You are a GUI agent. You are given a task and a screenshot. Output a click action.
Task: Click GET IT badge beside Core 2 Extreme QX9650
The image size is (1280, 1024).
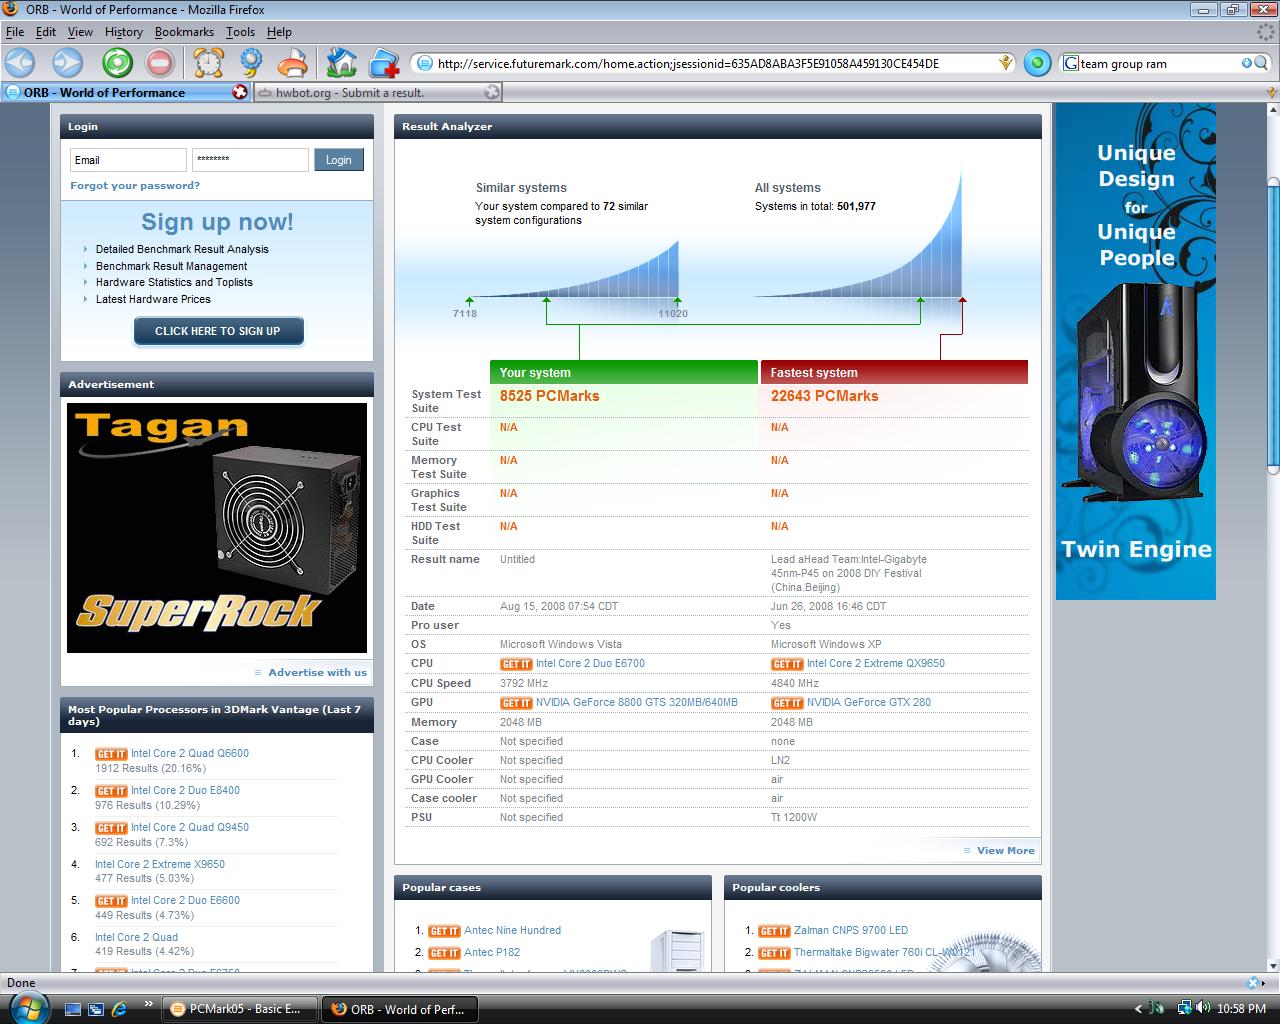point(787,664)
